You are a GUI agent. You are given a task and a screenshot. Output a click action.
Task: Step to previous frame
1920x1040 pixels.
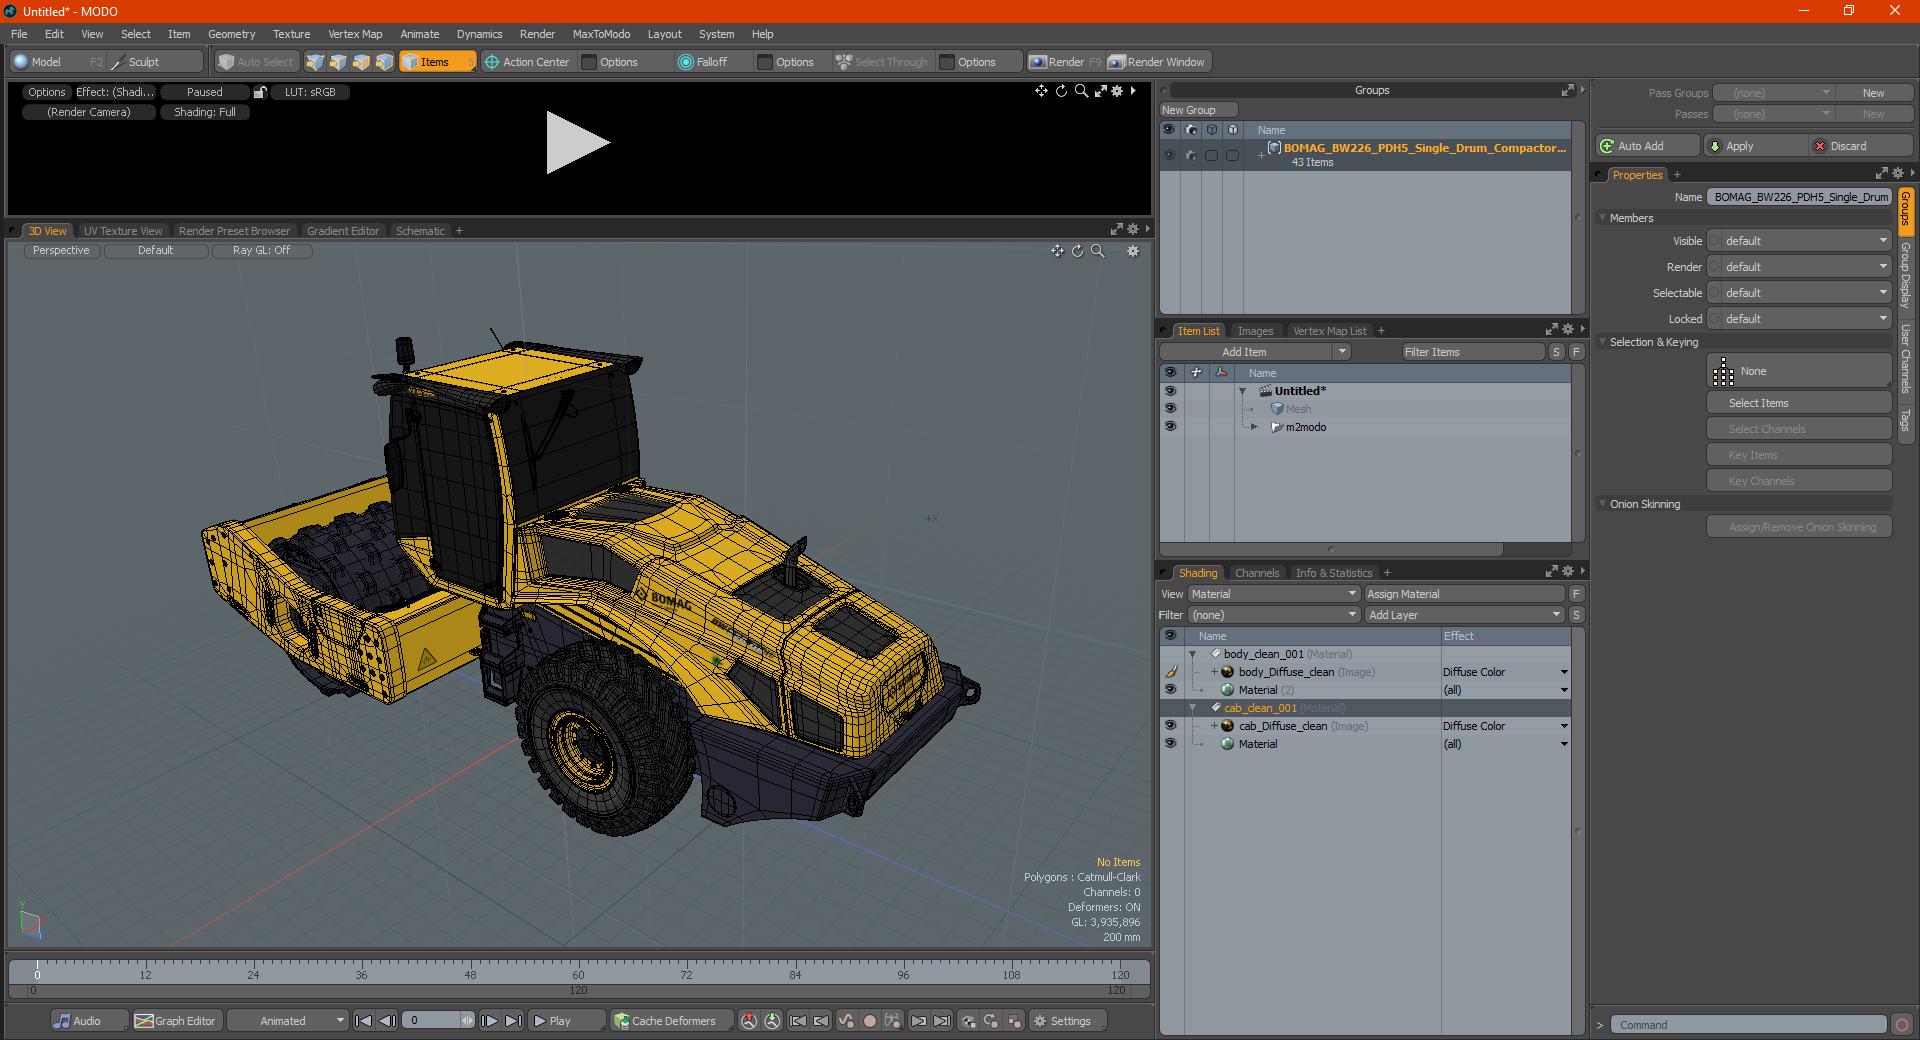387,1021
